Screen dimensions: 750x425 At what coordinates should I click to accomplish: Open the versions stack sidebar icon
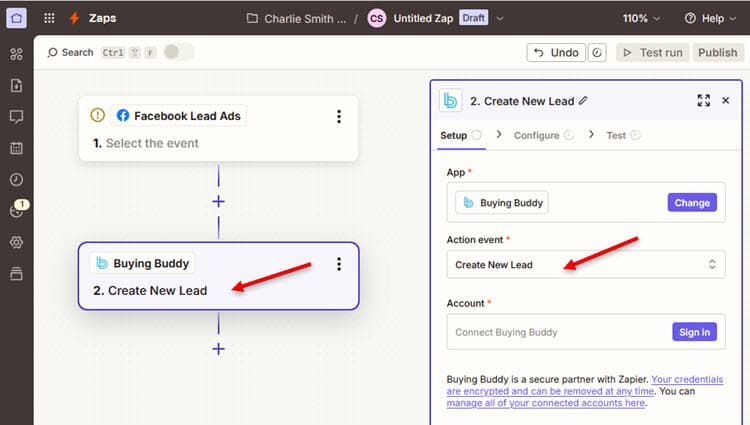point(16,273)
